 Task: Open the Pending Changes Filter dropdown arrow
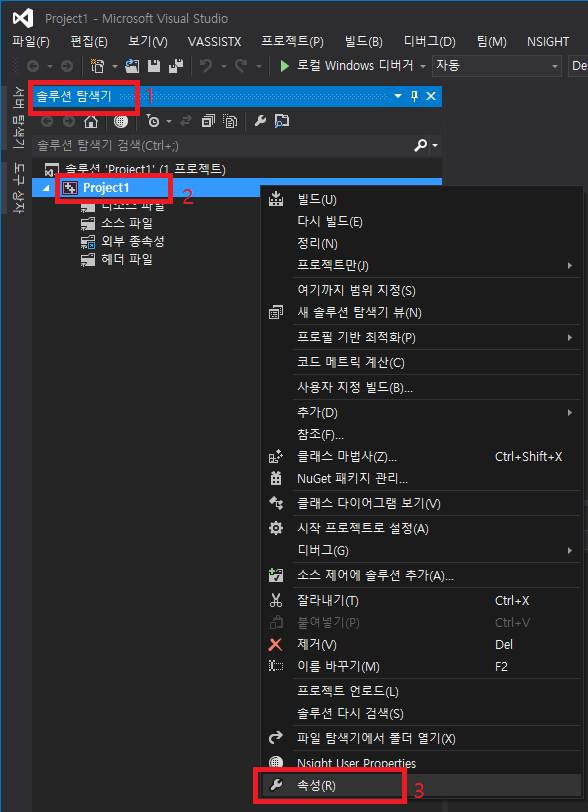coord(169,122)
